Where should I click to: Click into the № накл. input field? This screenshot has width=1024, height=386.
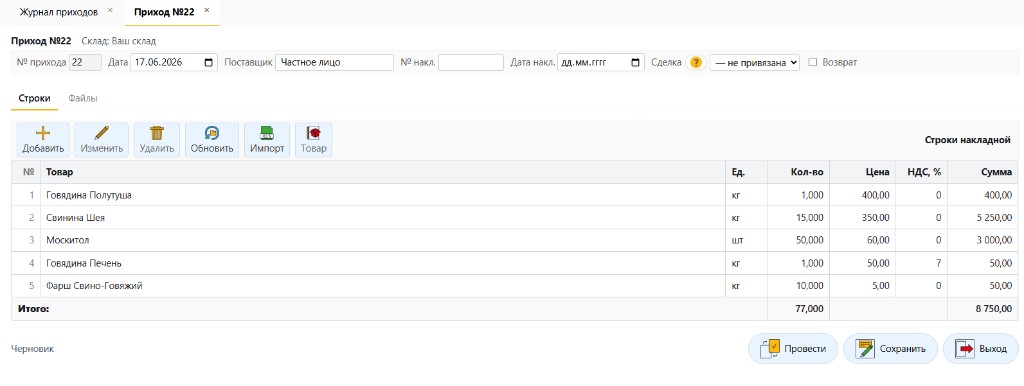[471, 63]
